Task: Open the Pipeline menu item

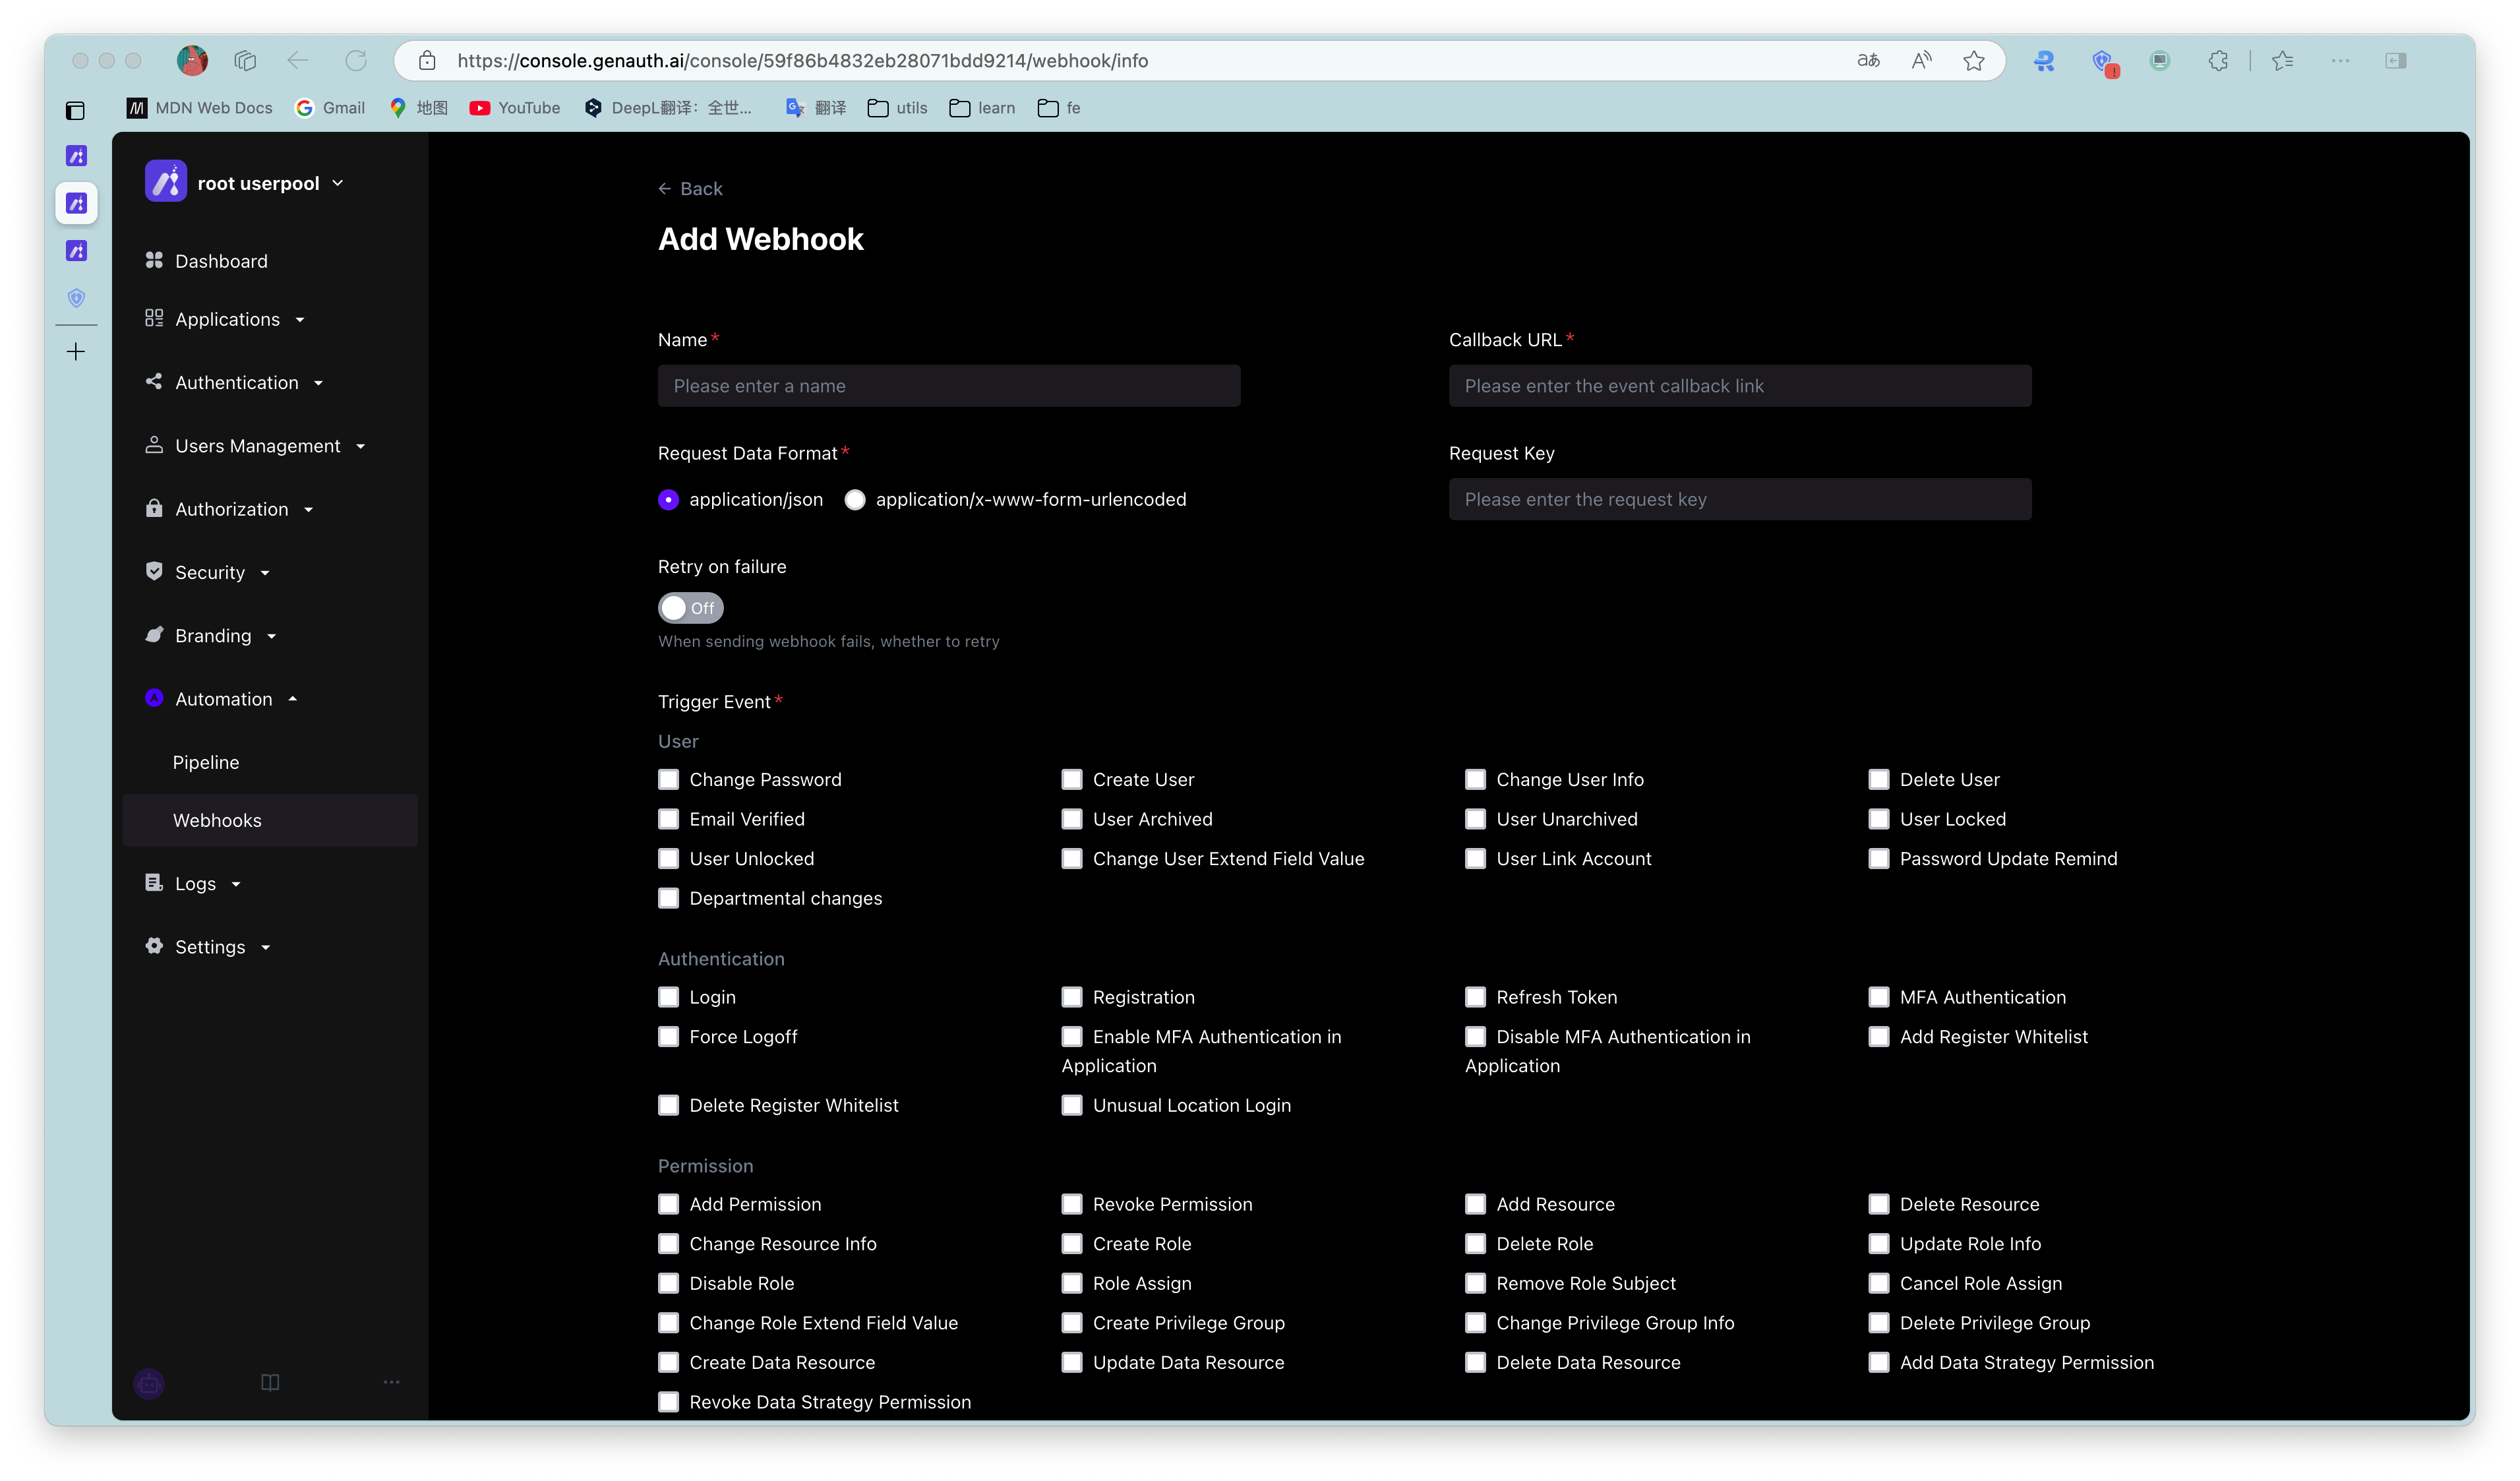Action: click(206, 762)
